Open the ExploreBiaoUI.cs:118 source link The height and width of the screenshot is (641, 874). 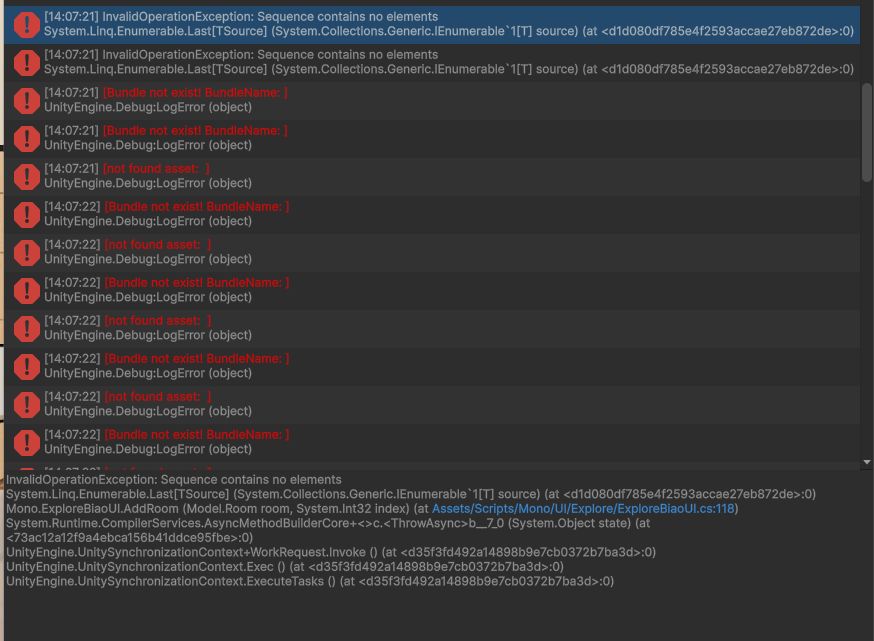pyautogui.click(x=583, y=508)
